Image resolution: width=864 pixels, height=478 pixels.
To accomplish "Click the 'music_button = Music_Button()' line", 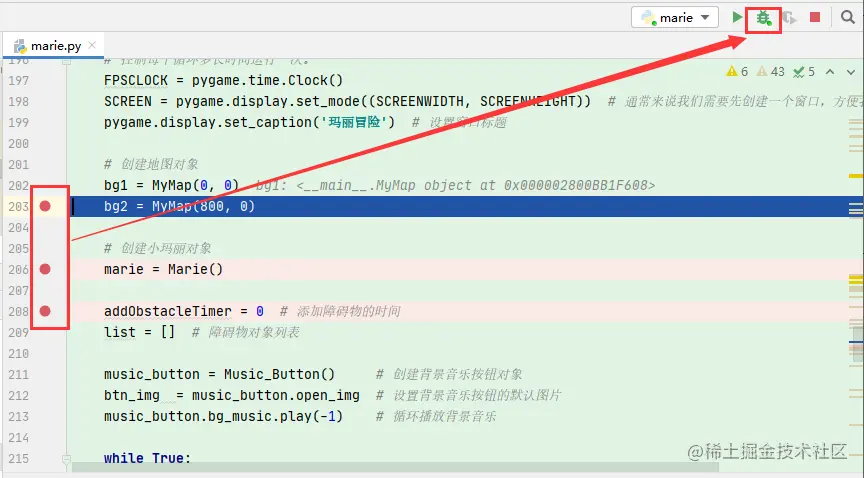I will [x=219, y=374].
